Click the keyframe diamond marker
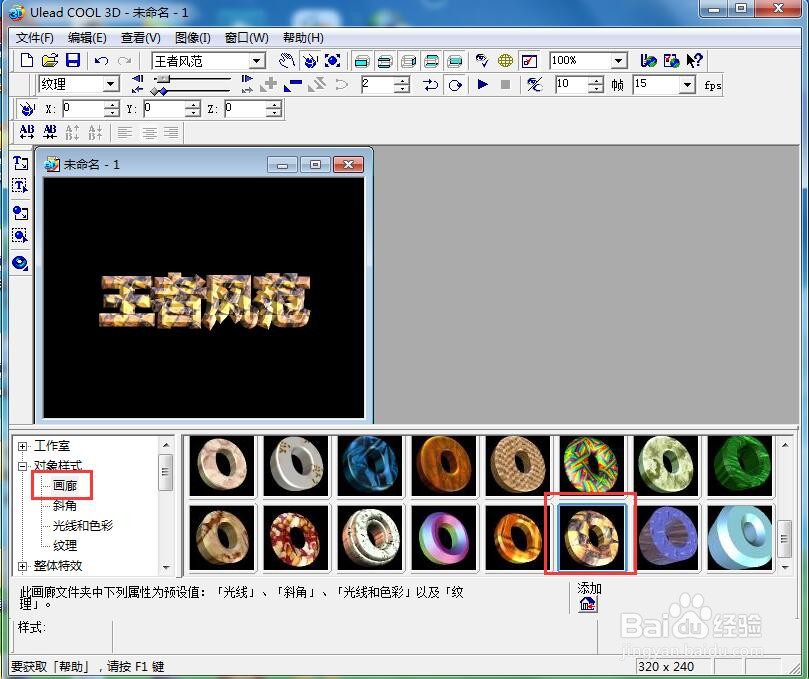The image size is (809, 679). click(x=162, y=91)
